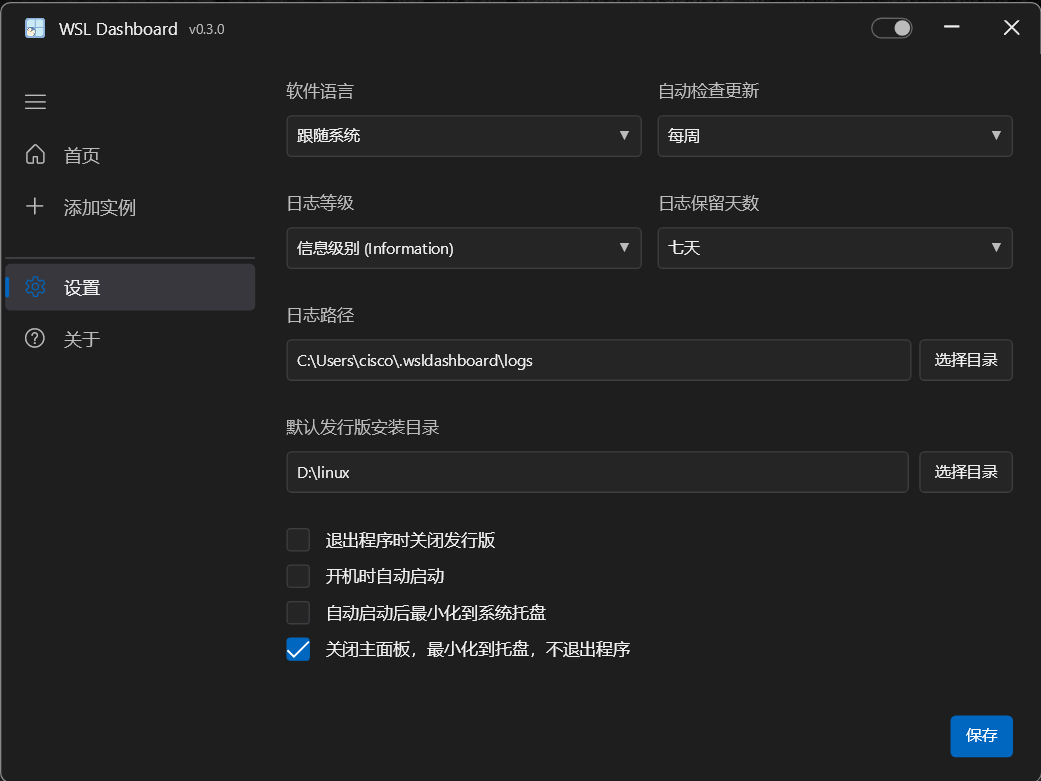
Task: Click the question mark icon beside 关于
Action: pos(35,338)
